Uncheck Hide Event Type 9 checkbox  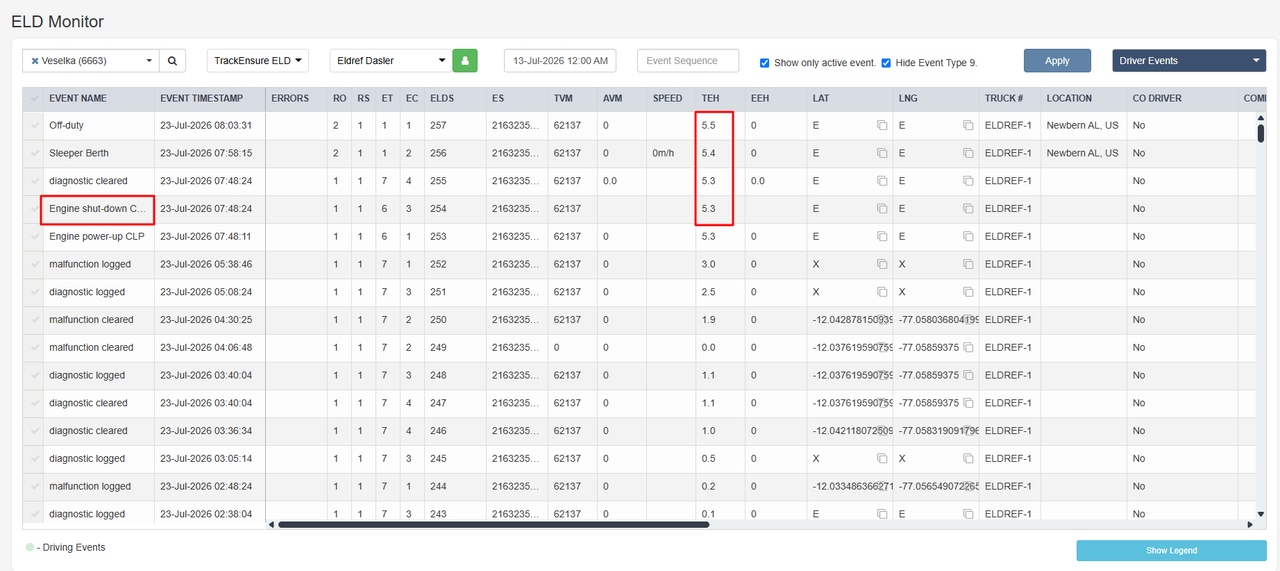(x=886, y=62)
